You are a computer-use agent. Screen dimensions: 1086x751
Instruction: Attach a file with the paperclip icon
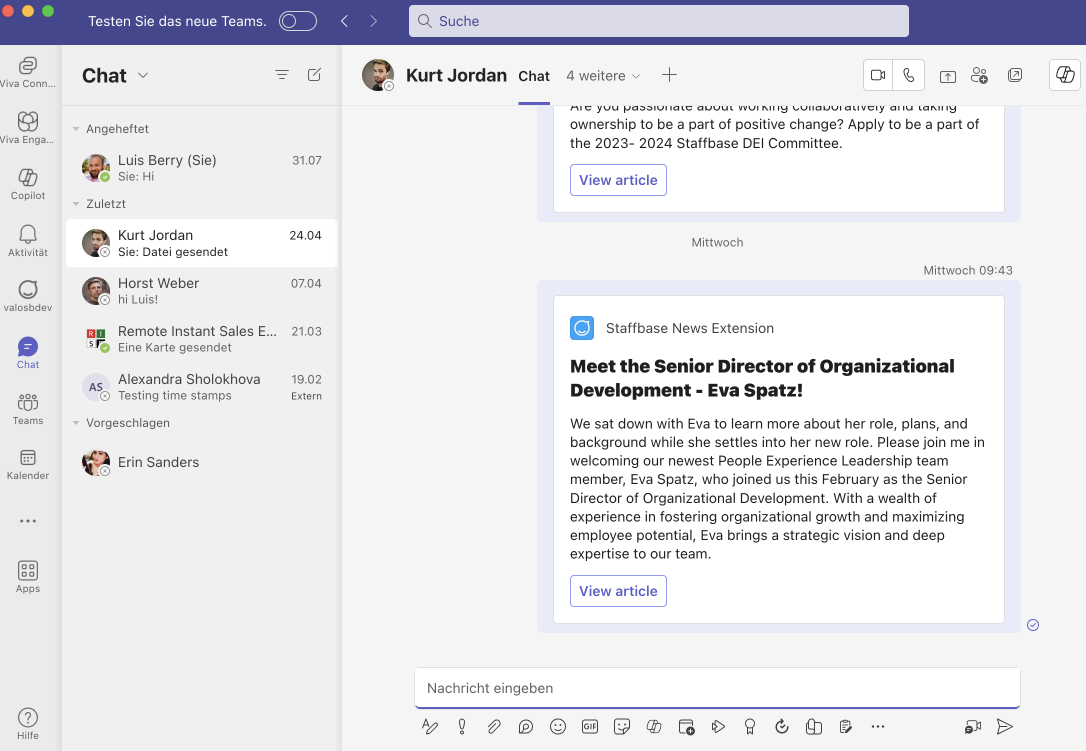click(x=494, y=726)
